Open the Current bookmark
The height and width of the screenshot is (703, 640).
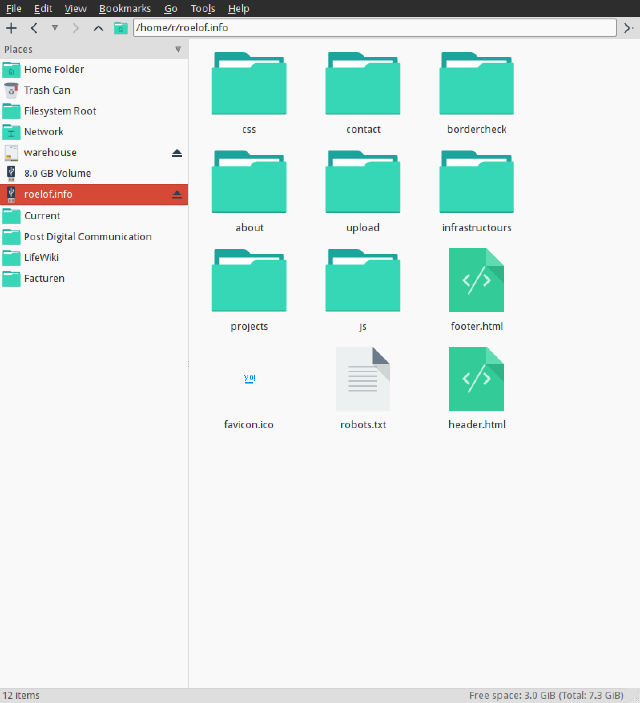[x=94, y=216]
